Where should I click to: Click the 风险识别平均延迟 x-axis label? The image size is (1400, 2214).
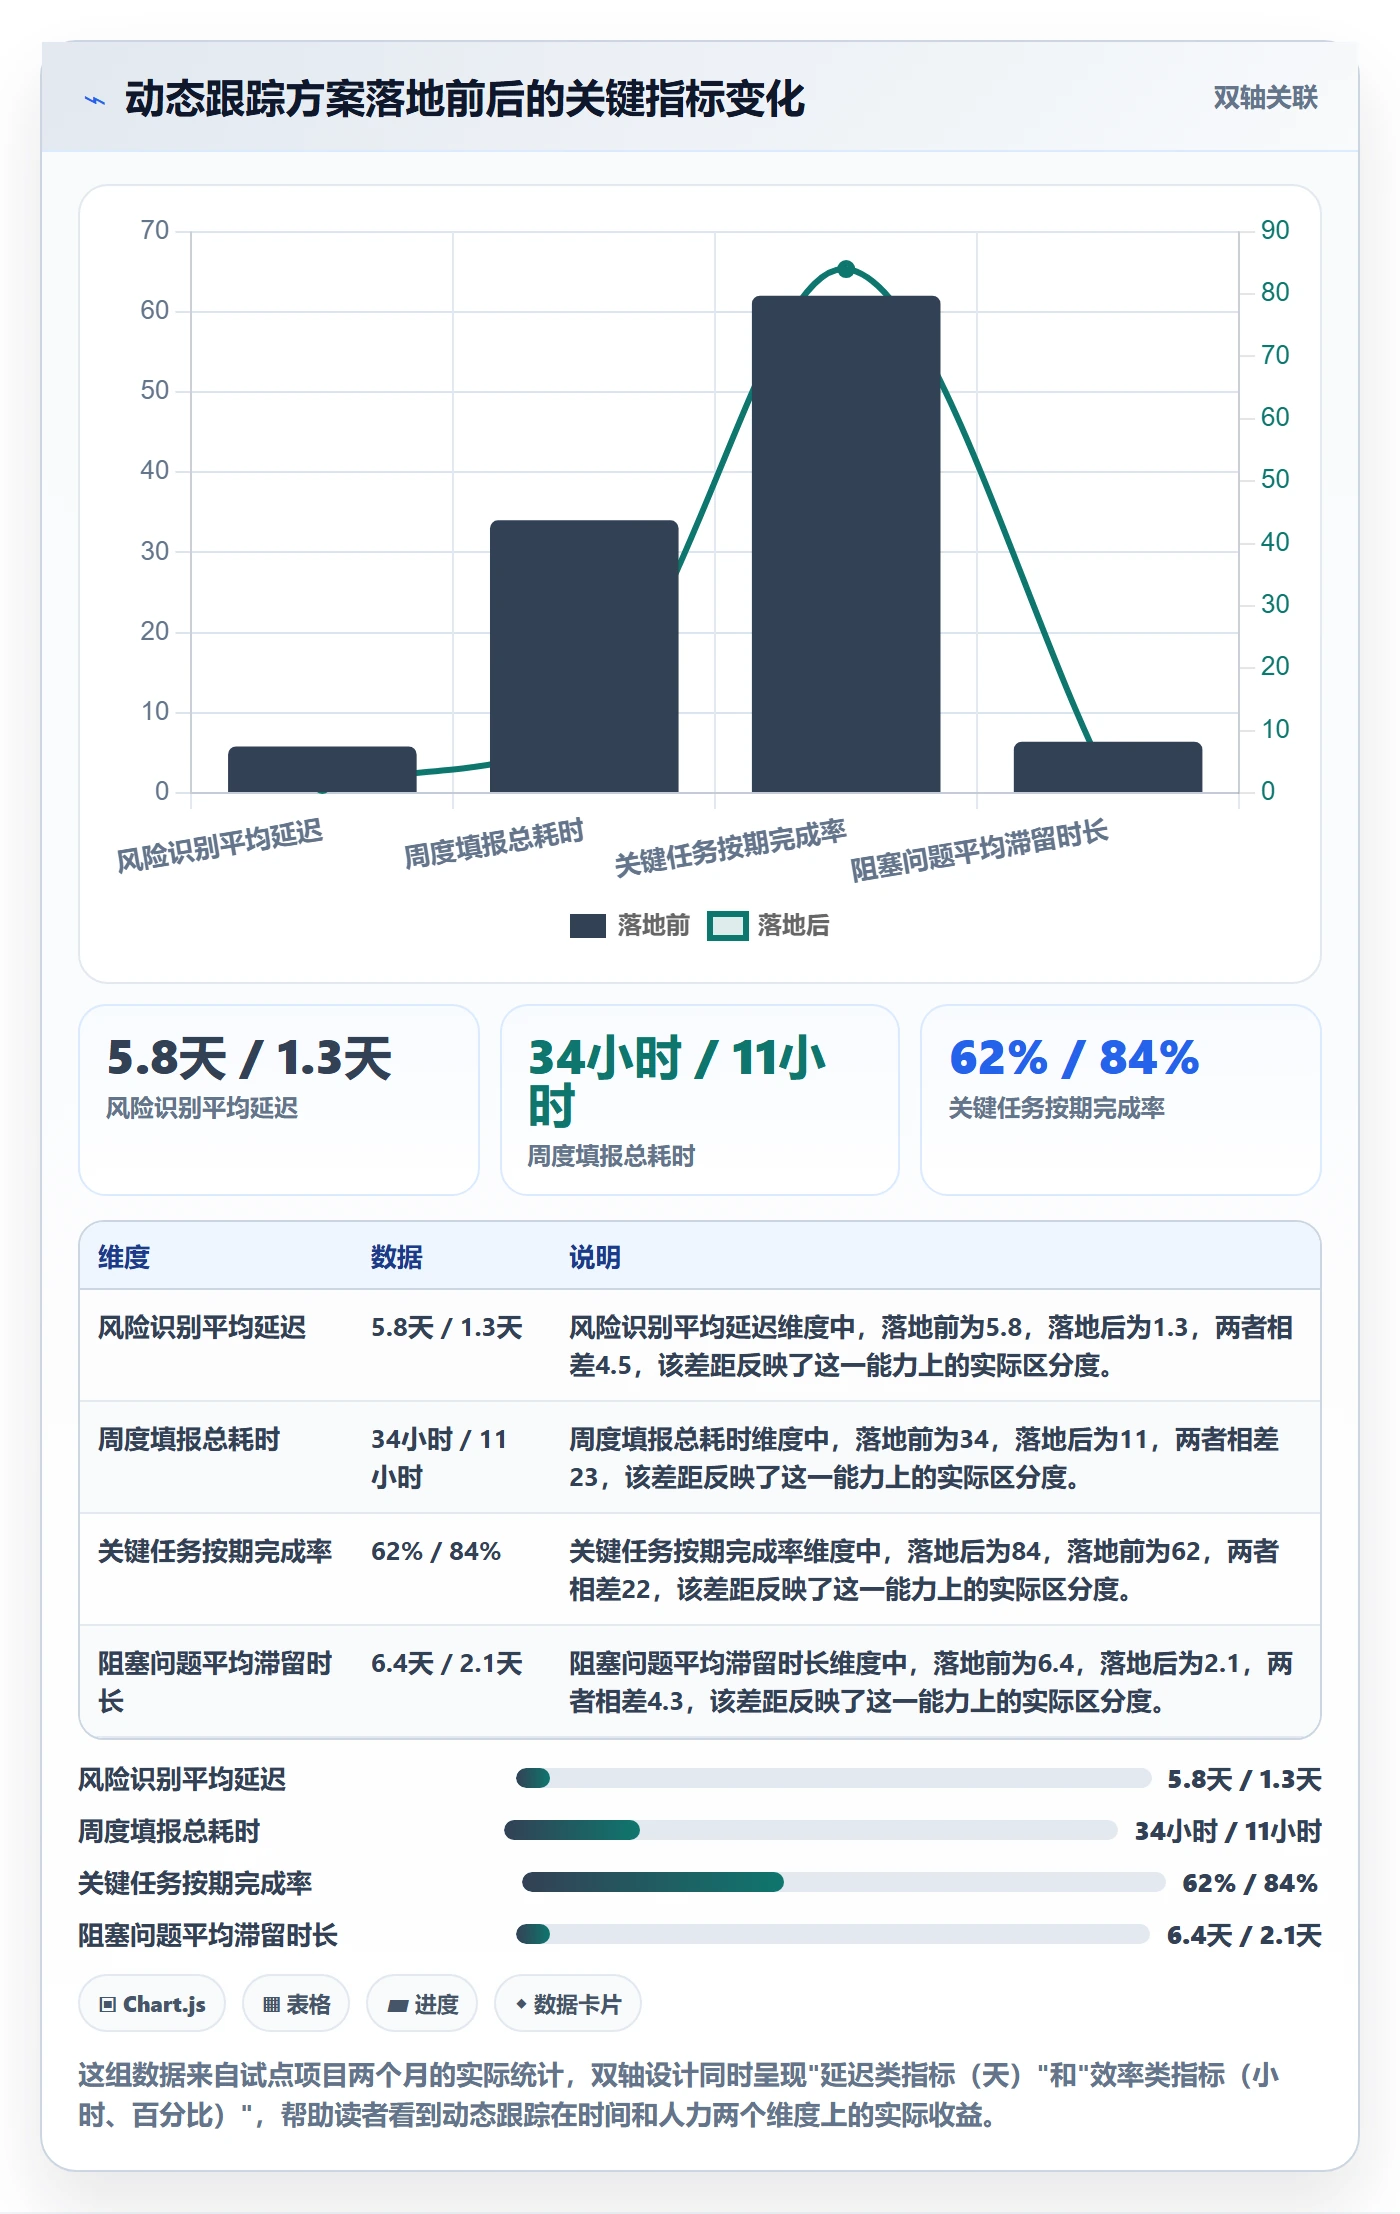point(220,845)
